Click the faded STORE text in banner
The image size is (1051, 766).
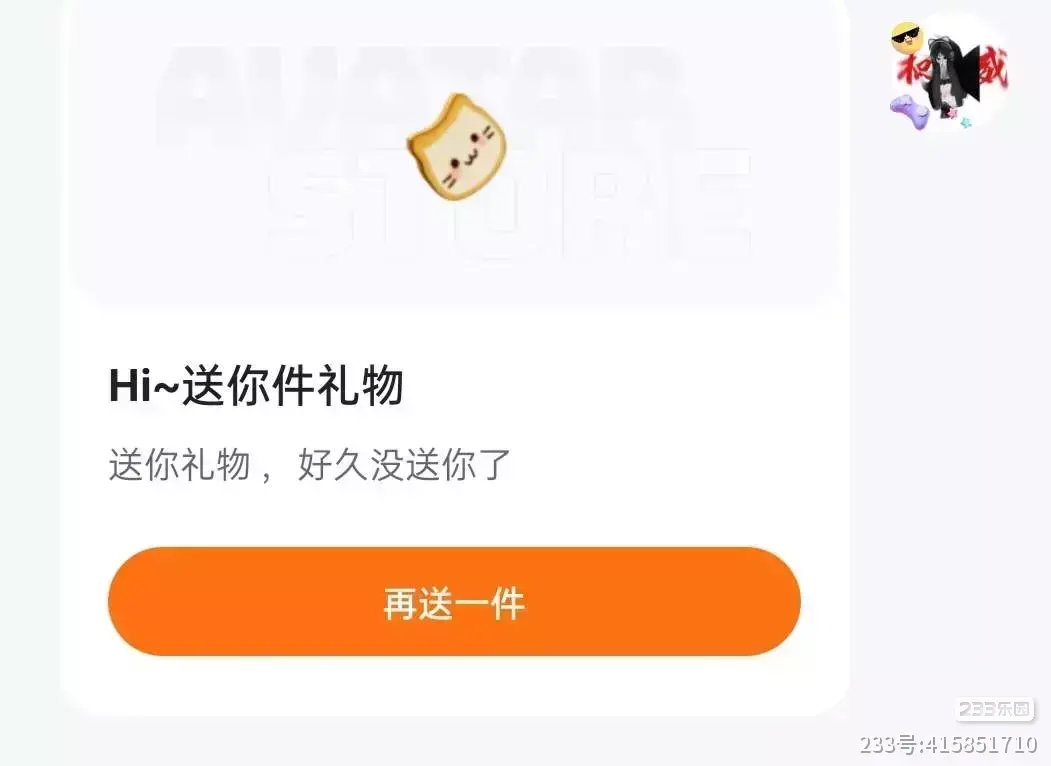(509, 204)
